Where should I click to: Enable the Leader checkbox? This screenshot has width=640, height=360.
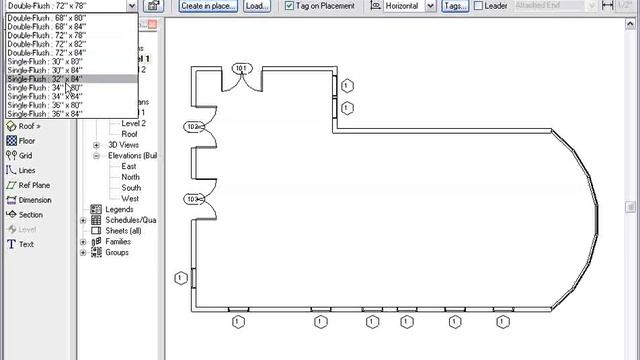pos(478,6)
